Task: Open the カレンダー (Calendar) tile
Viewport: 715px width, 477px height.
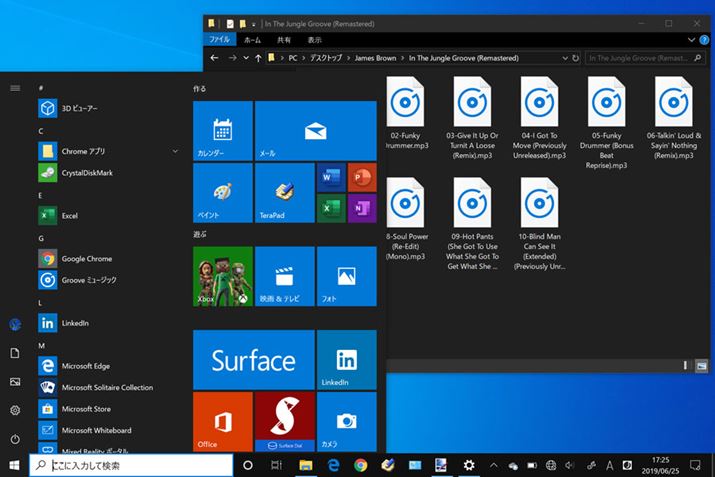Action: 222,131
